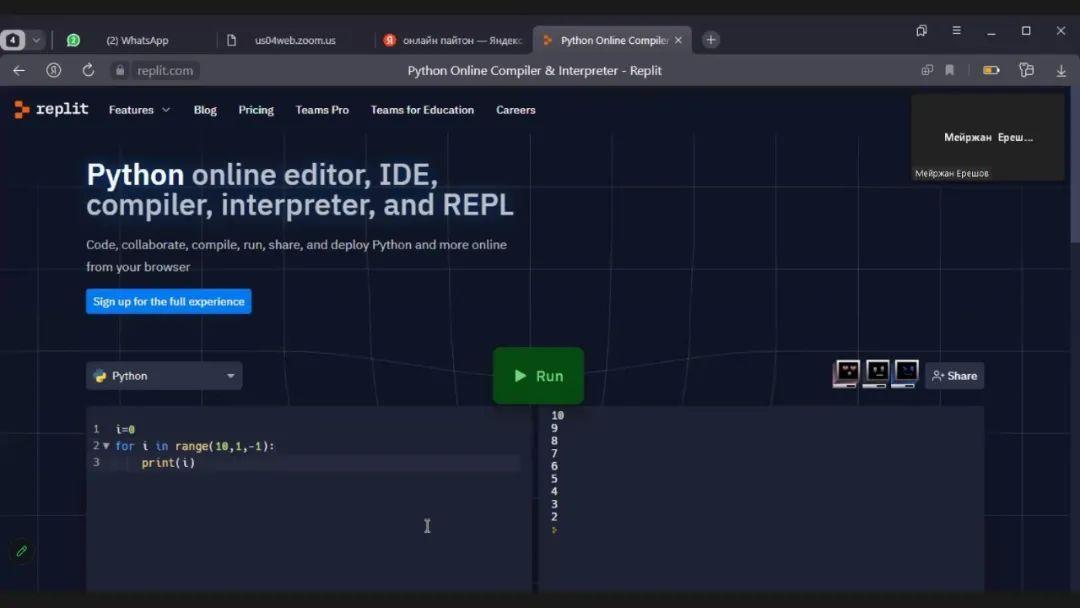1080x608 pixels.
Task: Click the for loop range line
Action: pos(195,446)
